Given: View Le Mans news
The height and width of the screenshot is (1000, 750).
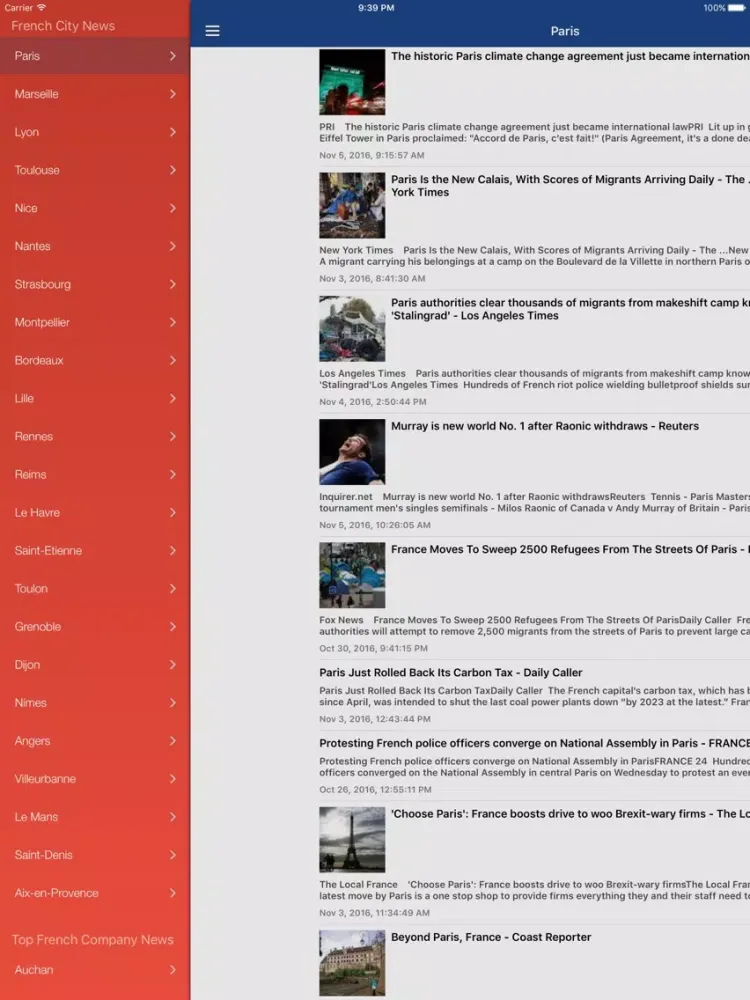Looking at the screenshot, I should coord(95,817).
